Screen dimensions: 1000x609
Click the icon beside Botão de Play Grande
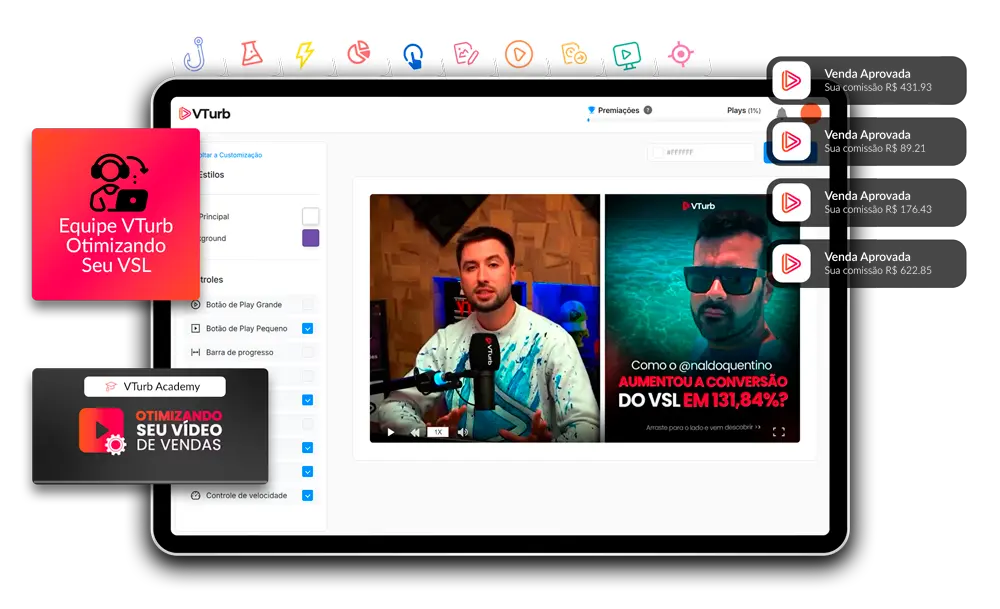[196, 304]
